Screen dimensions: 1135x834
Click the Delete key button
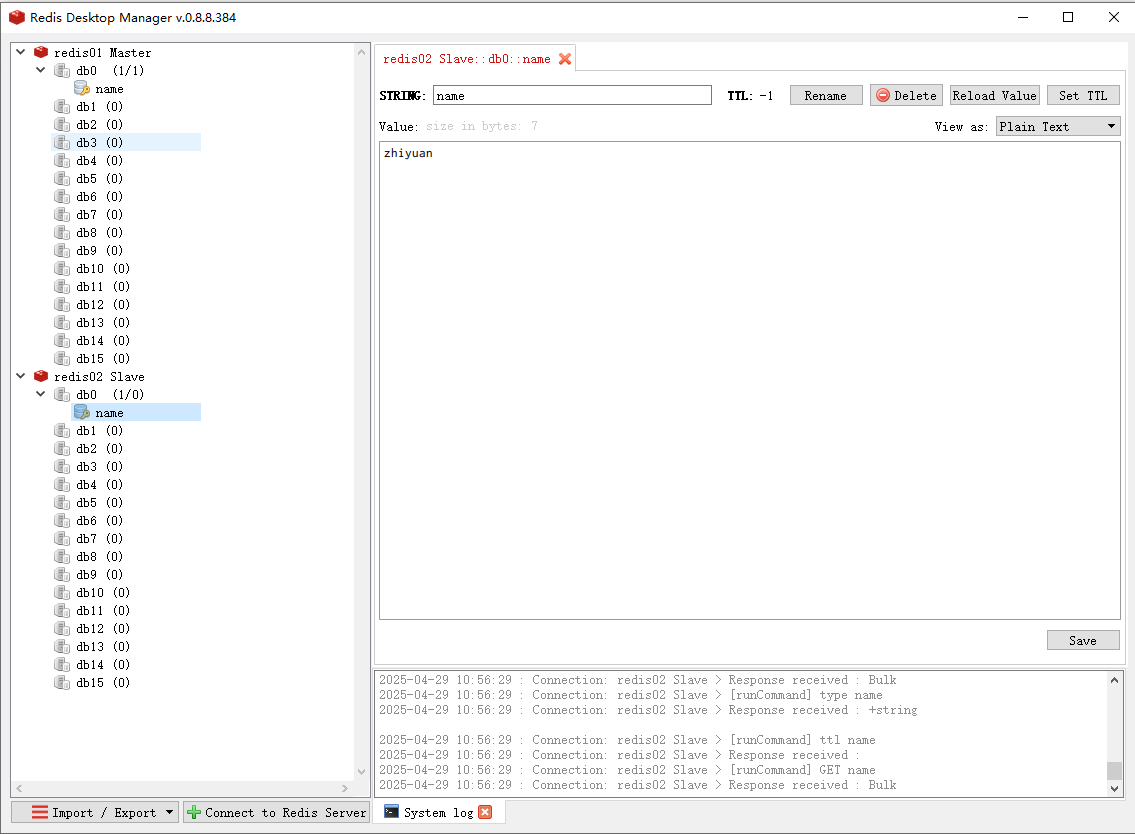pyautogui.click(x=906, y=96)
